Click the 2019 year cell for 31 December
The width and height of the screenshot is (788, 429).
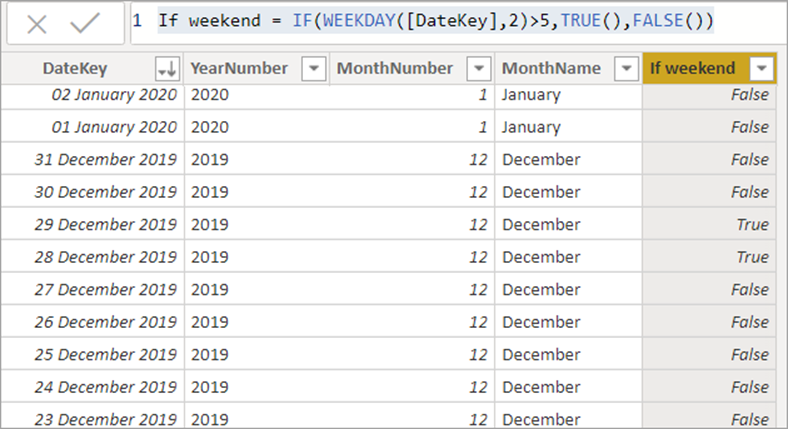pyautogui.click(x=210, y=160)
